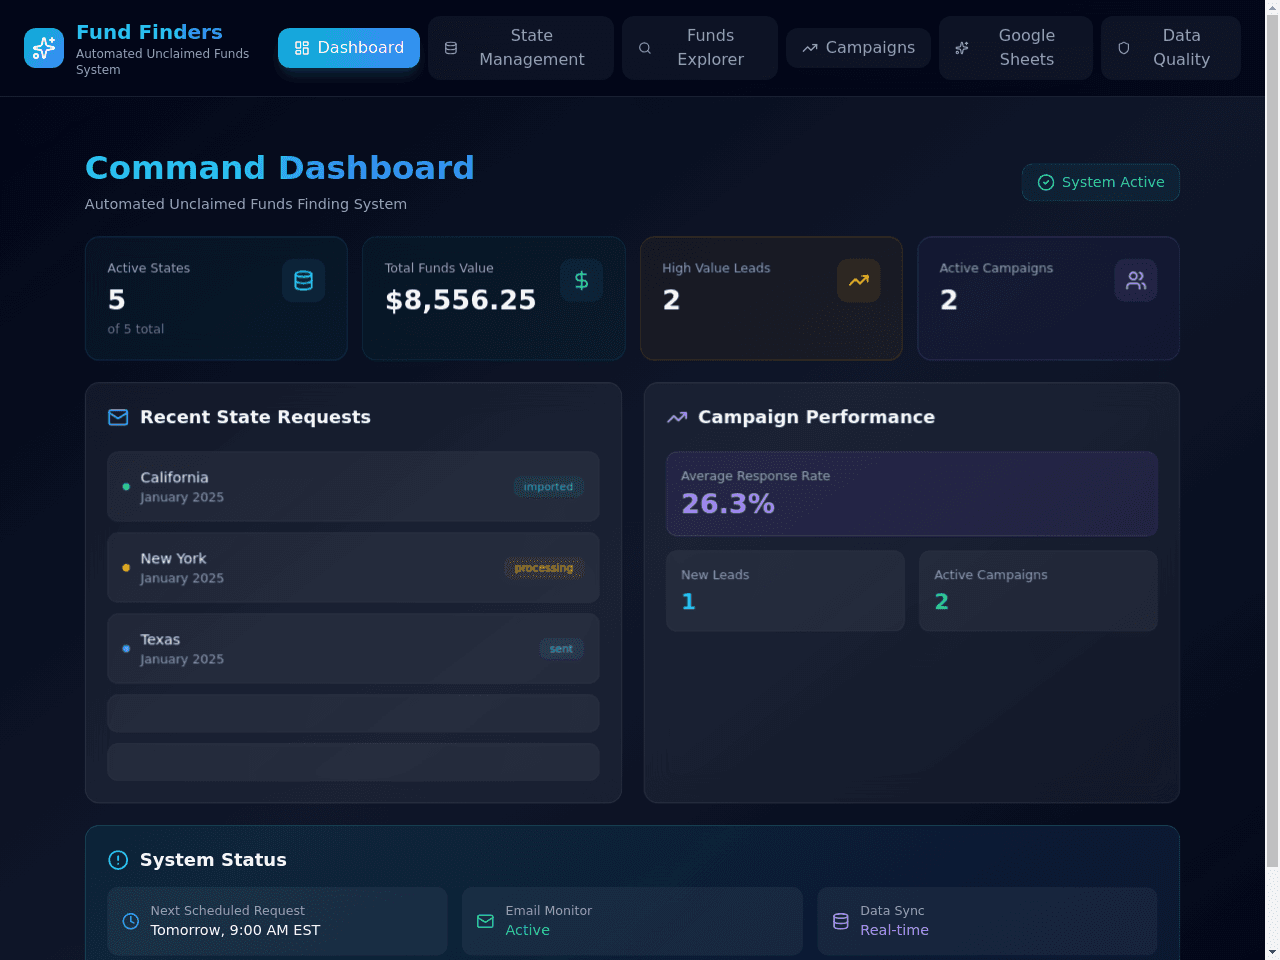This screenshot has height=960, width=1280.
Task: Click the envelope icon beside Recent State Requests
Action: pyautogui.click(x=118, y=417)
